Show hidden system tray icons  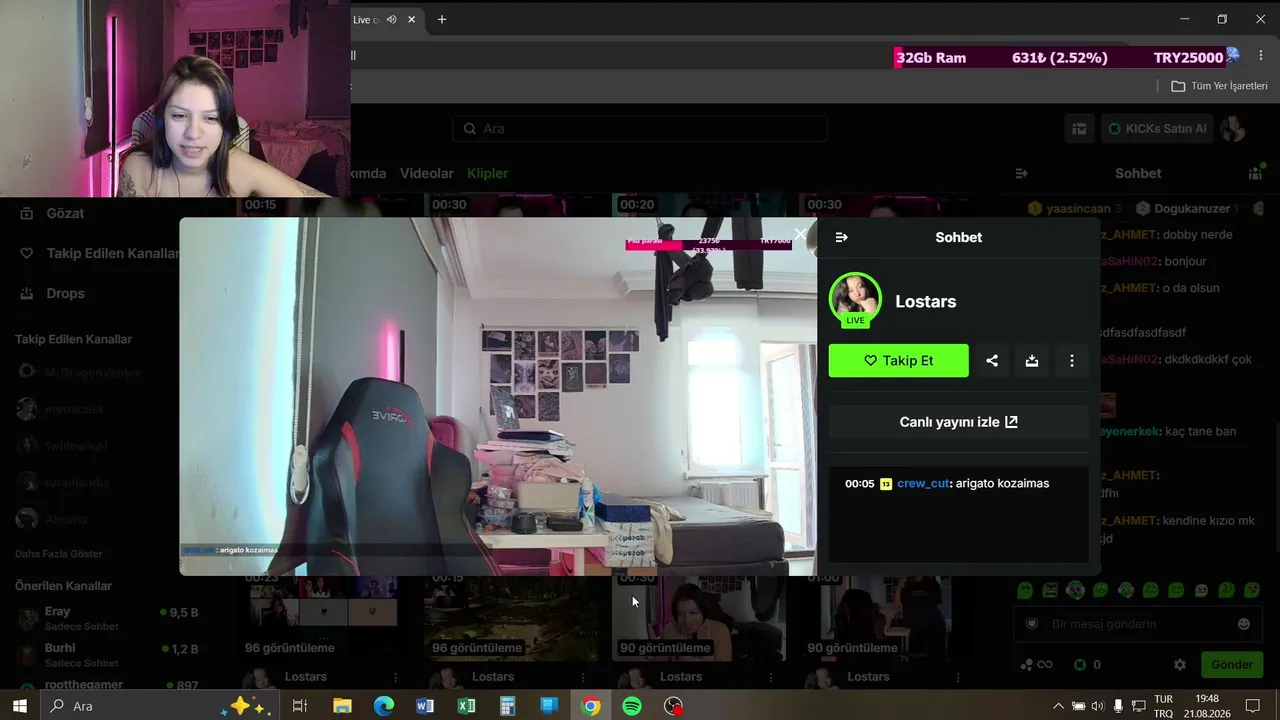point(1058,706)
